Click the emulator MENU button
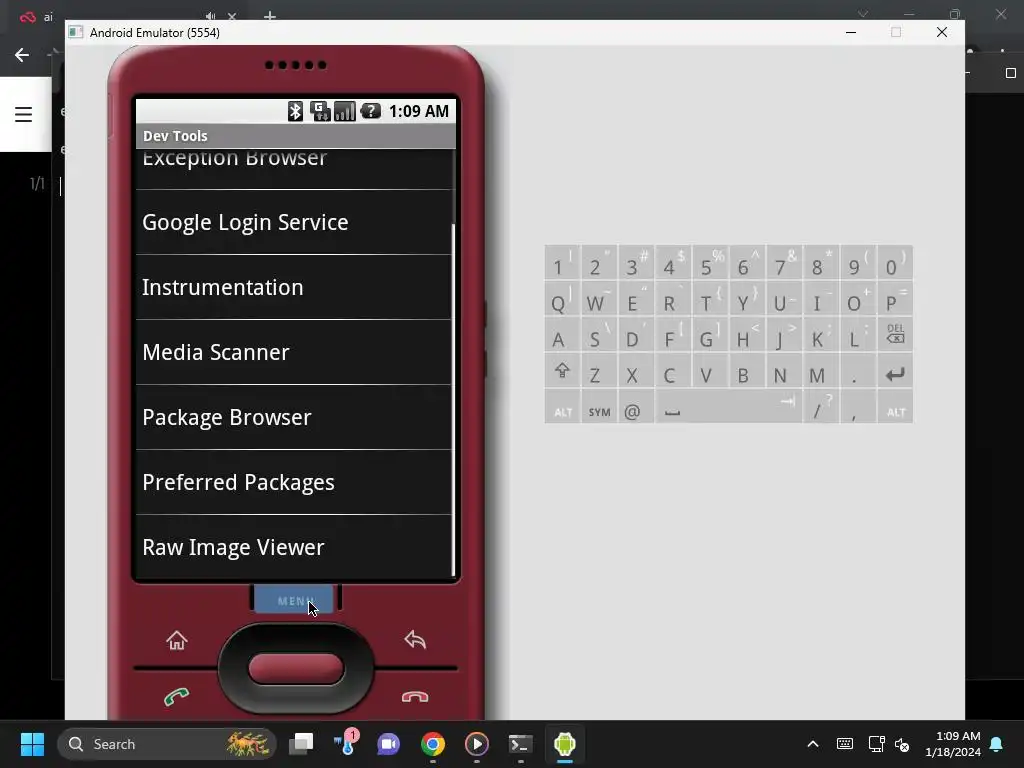 (x=295, y=600)
